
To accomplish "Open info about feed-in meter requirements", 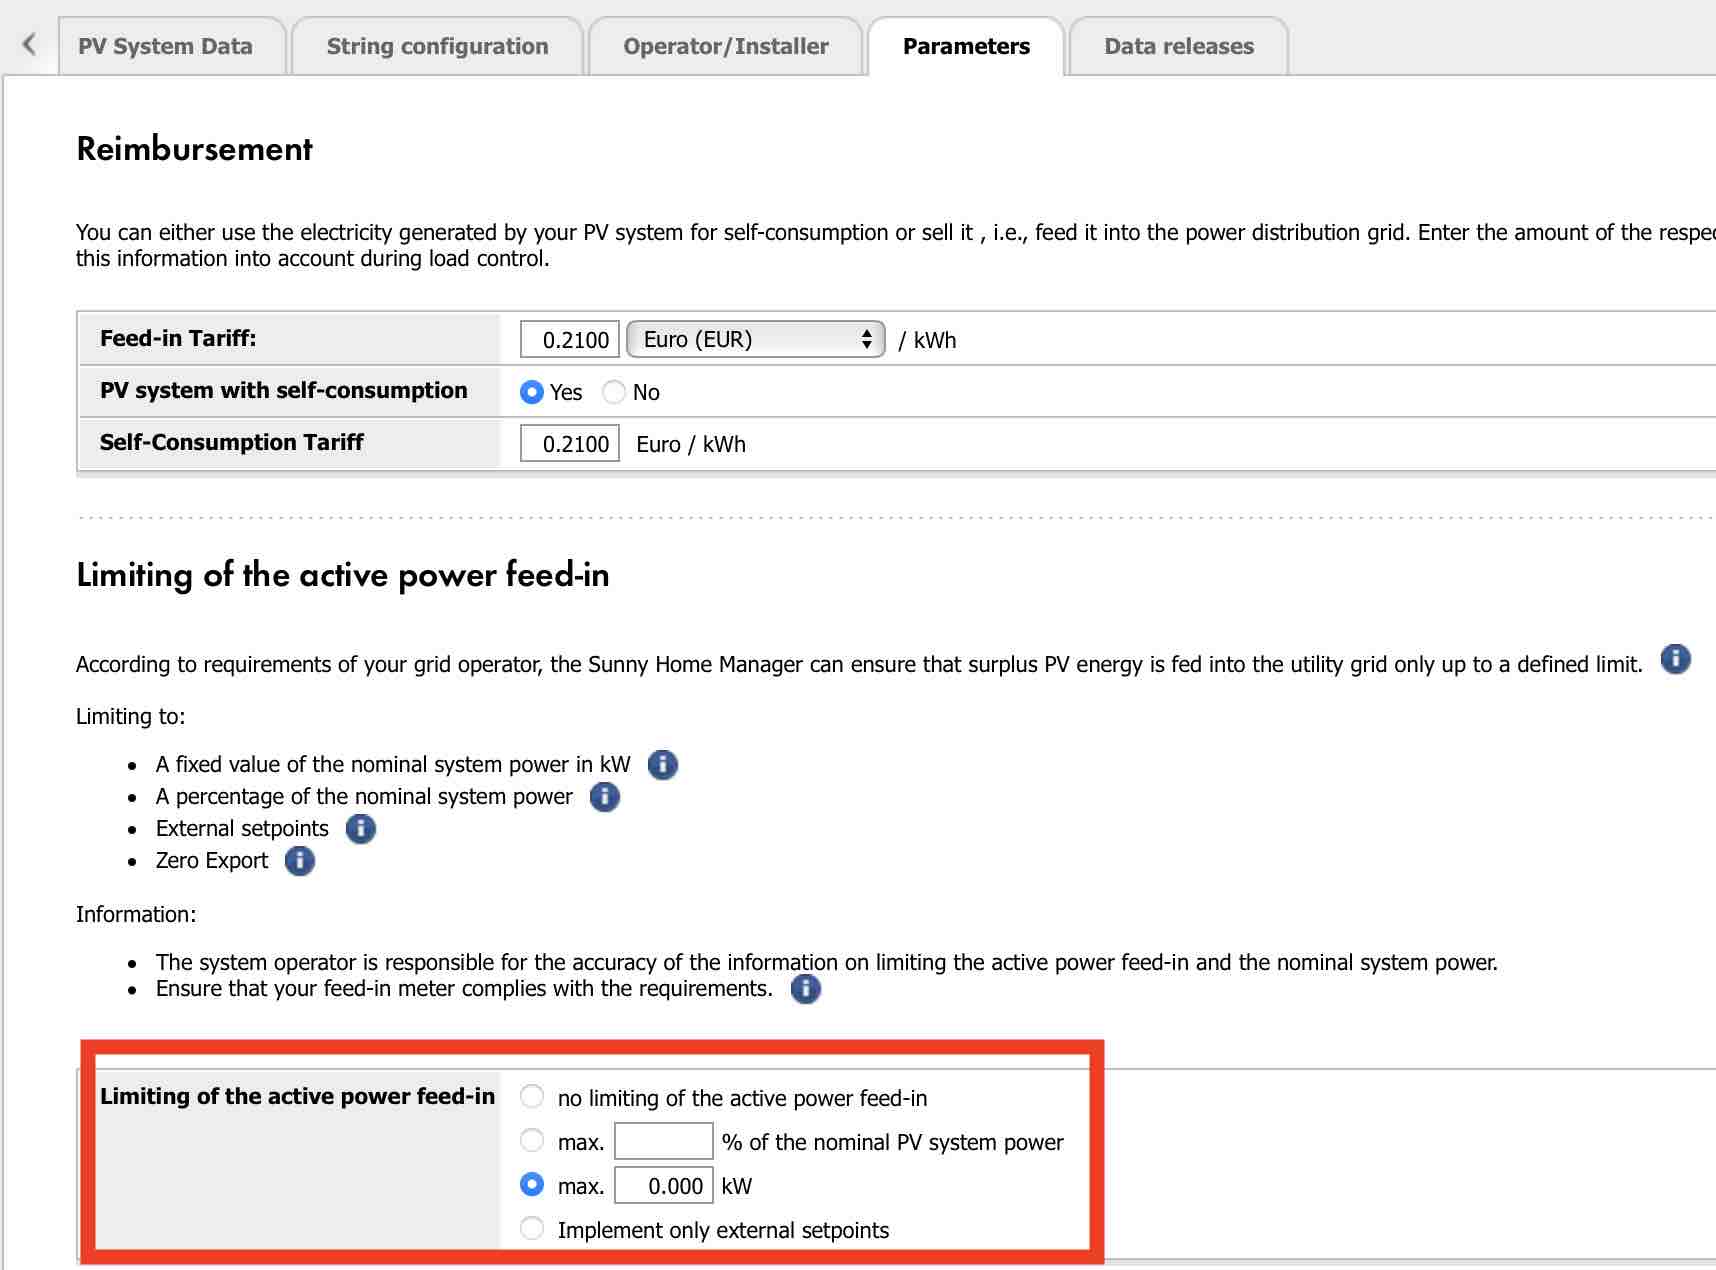I will click(805, 989).
